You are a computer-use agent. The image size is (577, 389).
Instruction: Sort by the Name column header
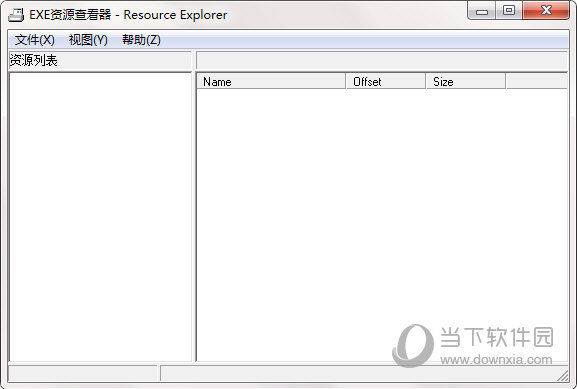(x=271, y=81)
